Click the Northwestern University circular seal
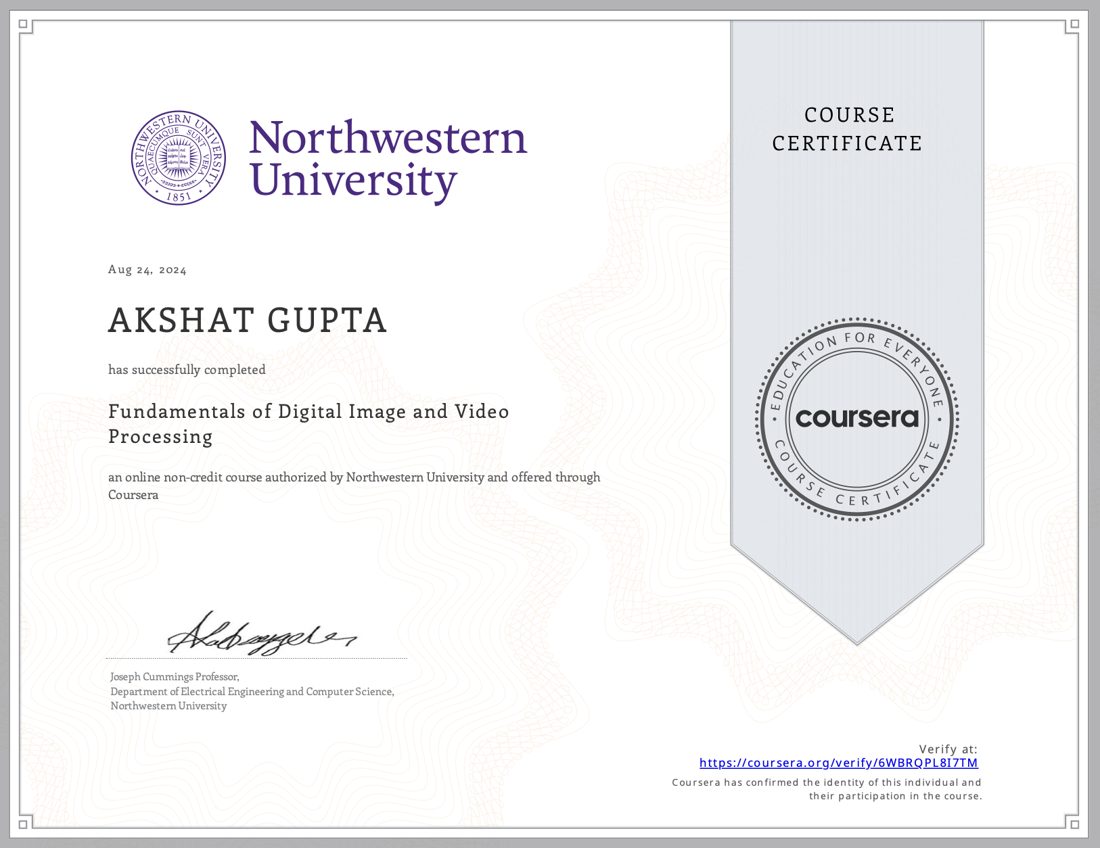This screenshot has width=1100, height=848. point(179,158)
